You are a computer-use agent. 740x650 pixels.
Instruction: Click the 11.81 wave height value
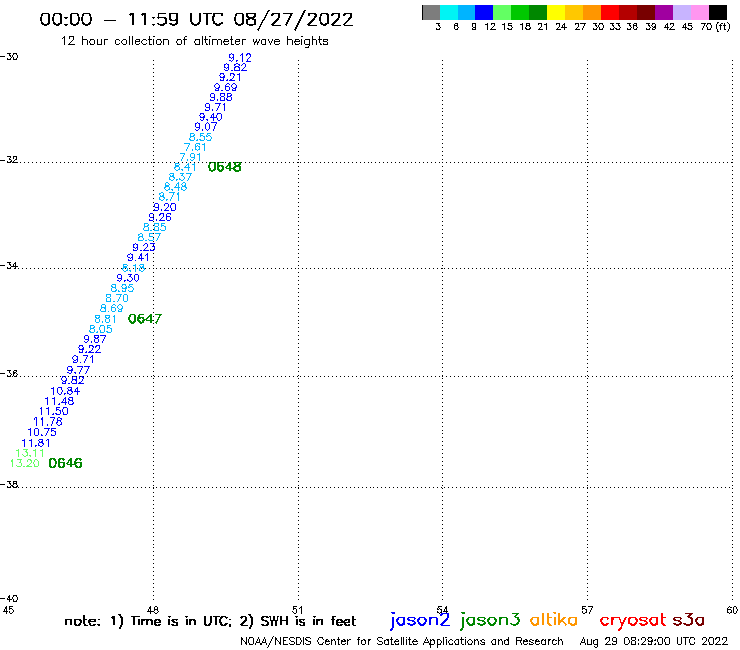click(x=36, y=443)
